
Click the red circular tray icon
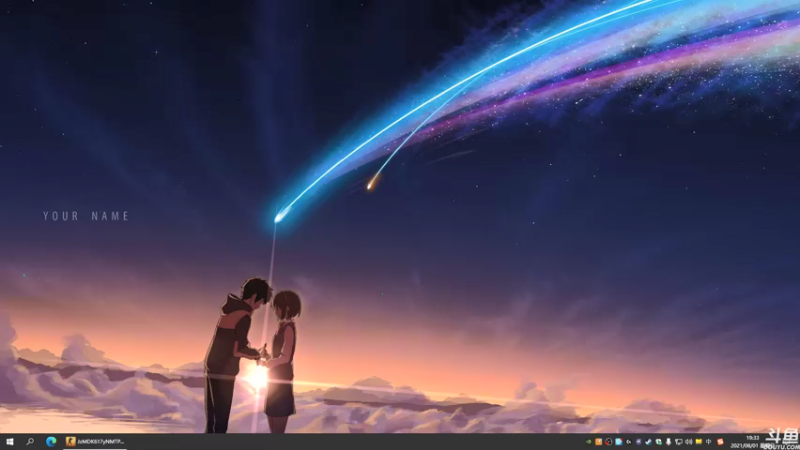(x=609, y=442)
